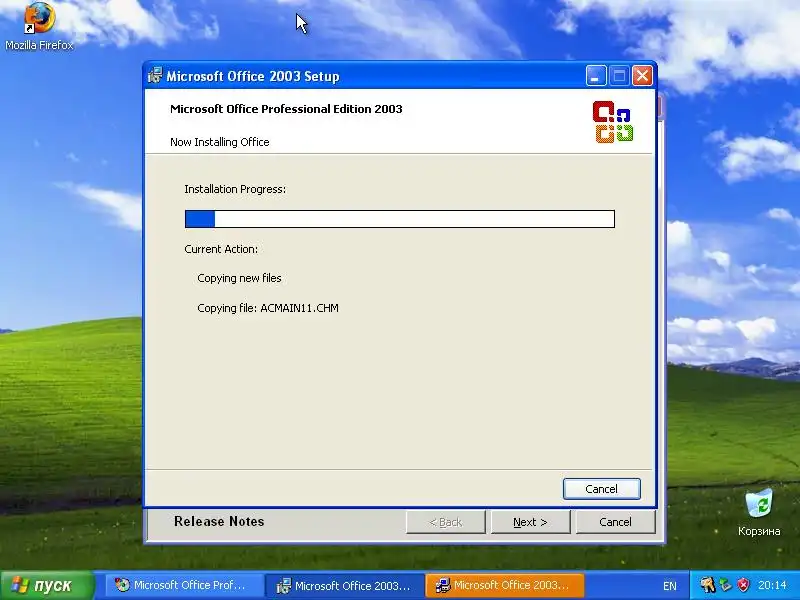Click the EN language indicator
This screenshot has height=600, width=800.
(669, 586)
